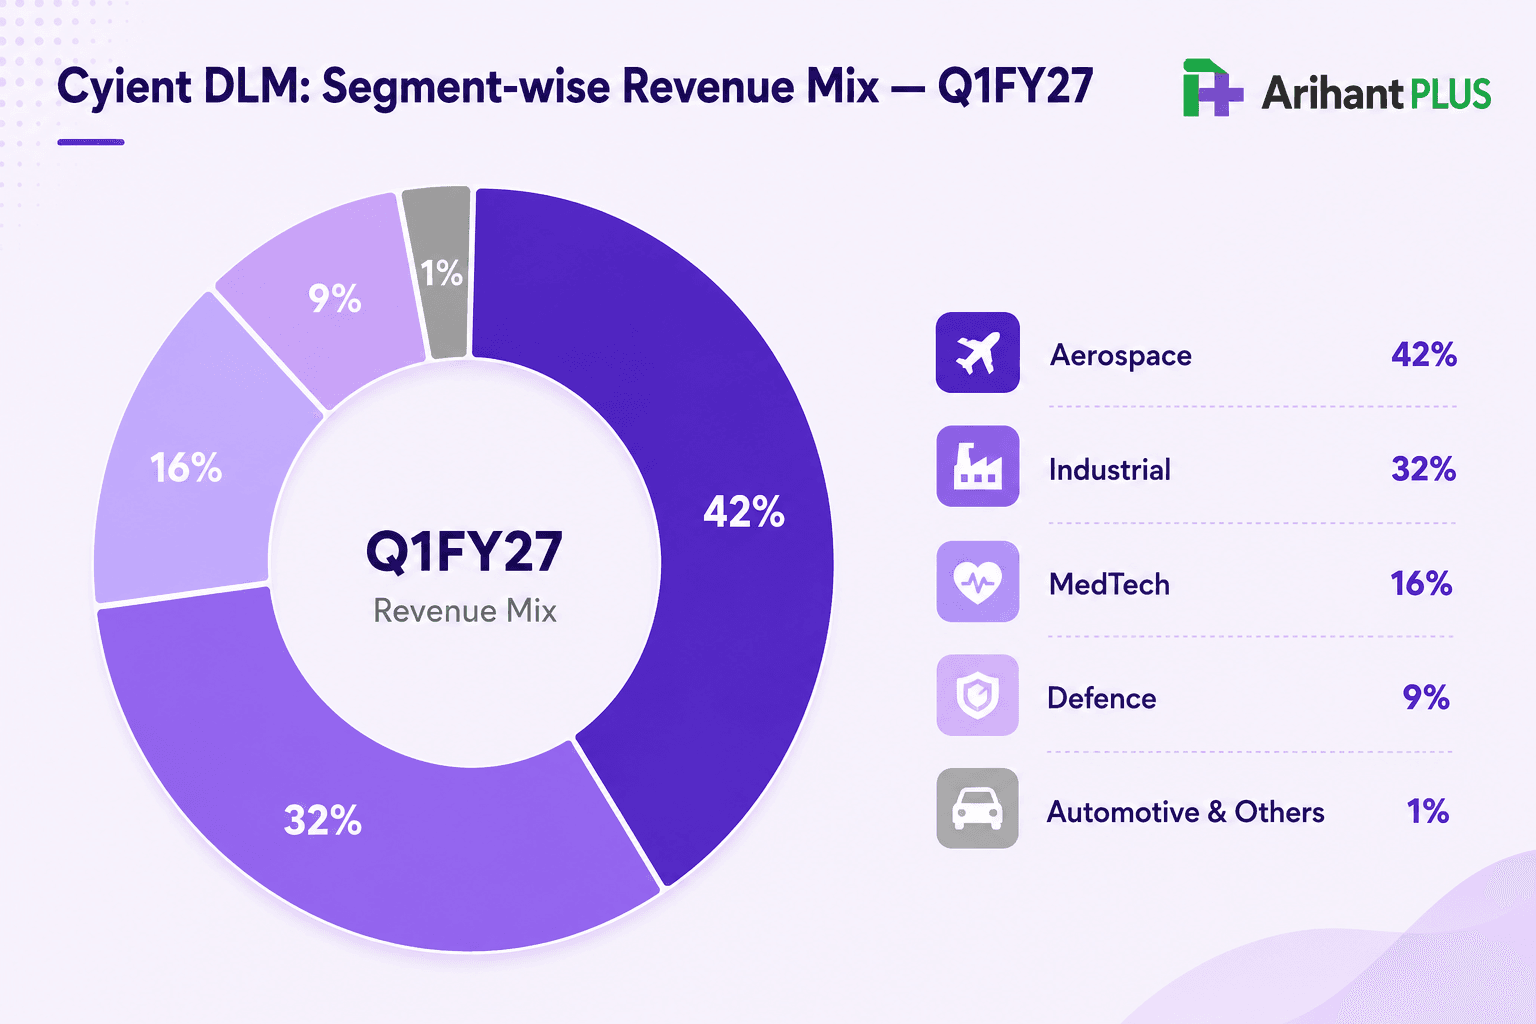1536x1024 pixels.
Task: Click the Industrial legend label
Action: click(1109, 469)
